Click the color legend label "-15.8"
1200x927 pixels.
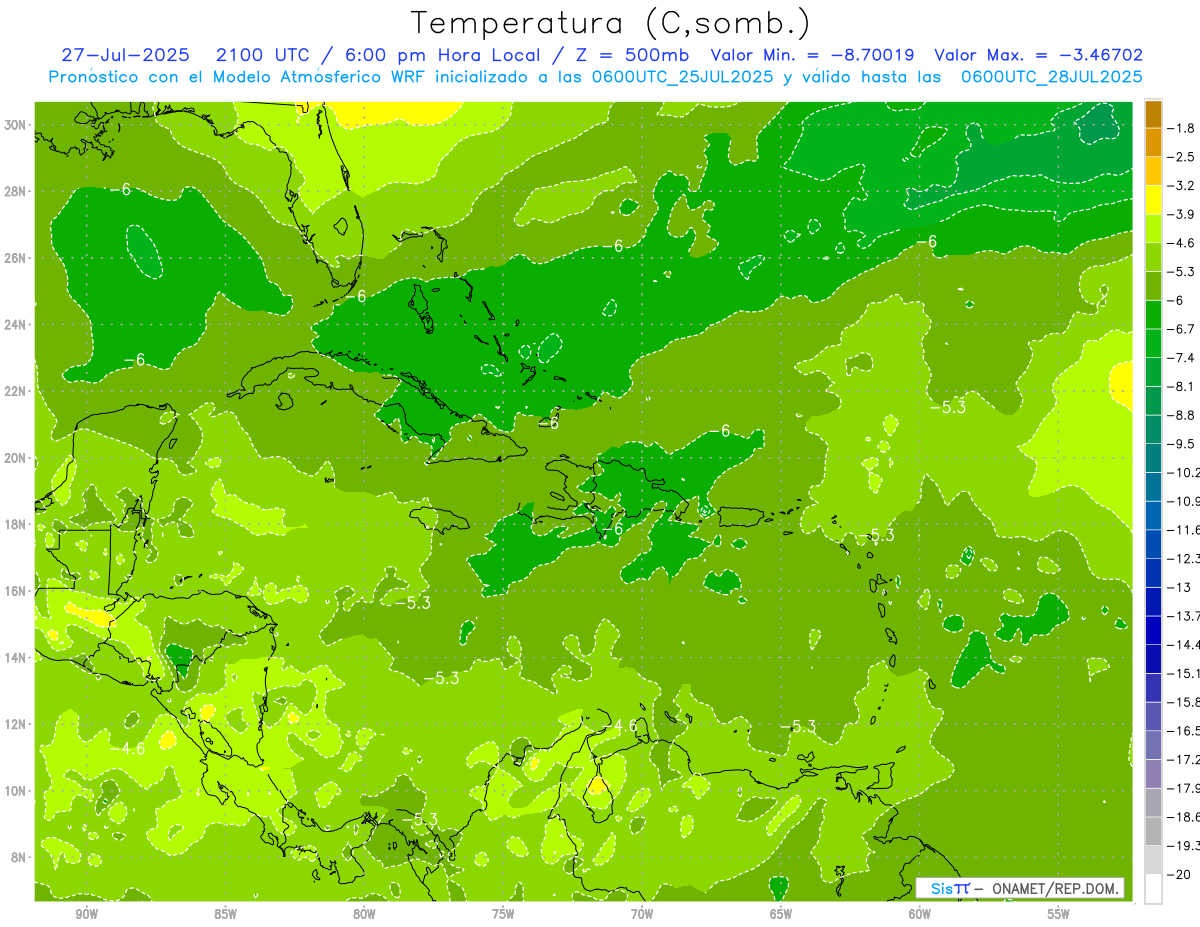[1184, 702]
